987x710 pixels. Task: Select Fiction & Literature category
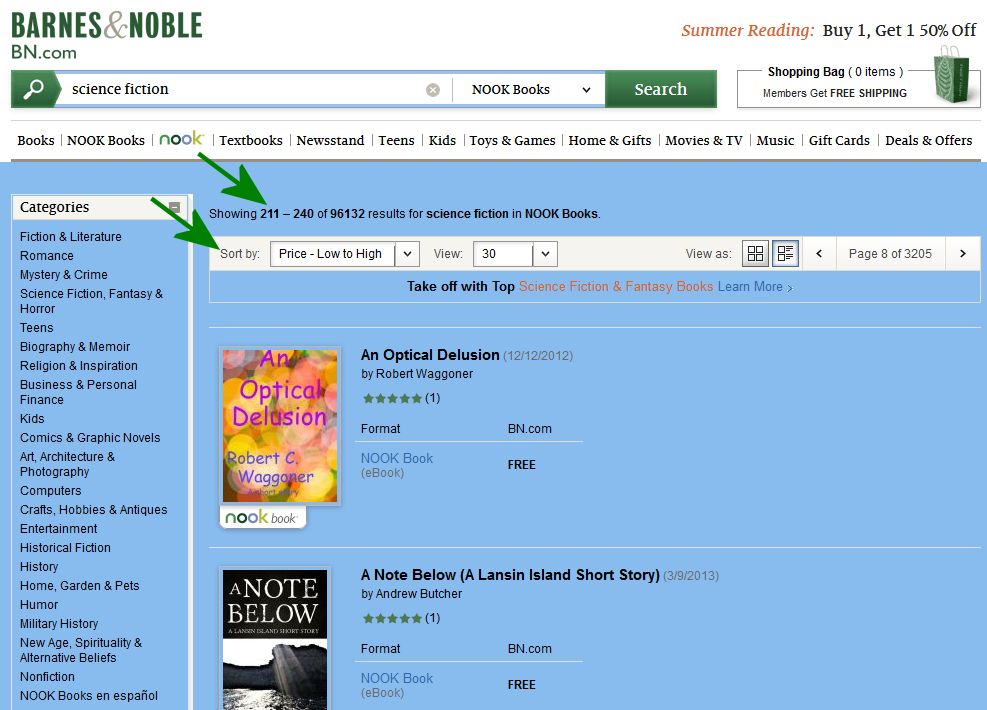pyautogui.click(x=70, y=237)
